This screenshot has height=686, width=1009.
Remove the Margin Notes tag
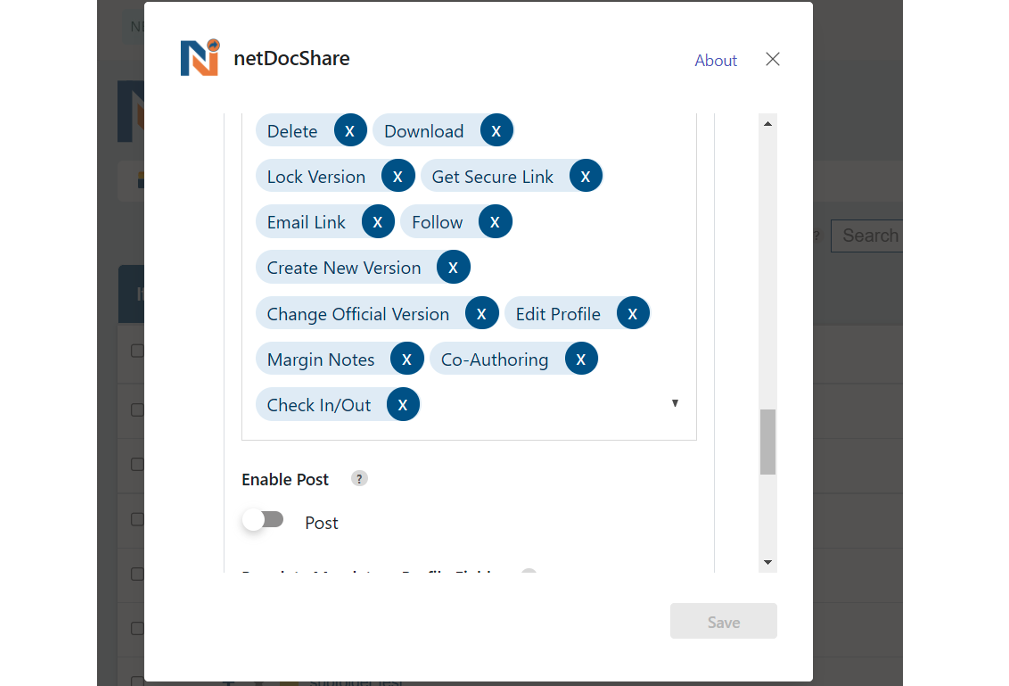(x=407, y=359)
